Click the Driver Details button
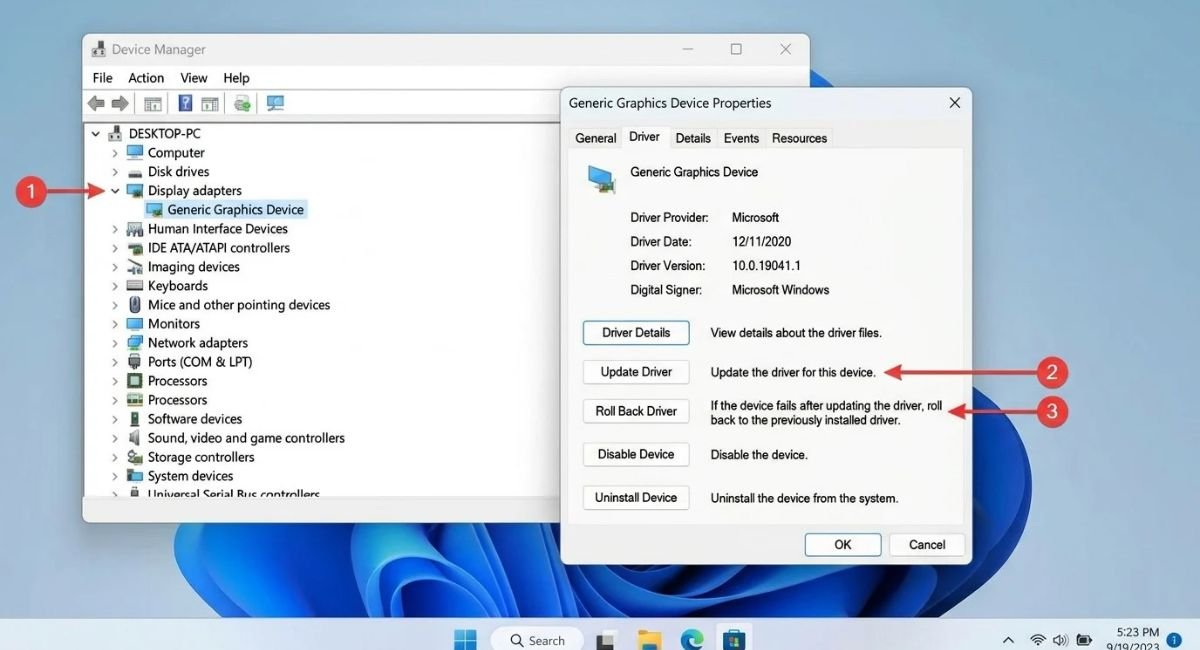 pos(636,332)
